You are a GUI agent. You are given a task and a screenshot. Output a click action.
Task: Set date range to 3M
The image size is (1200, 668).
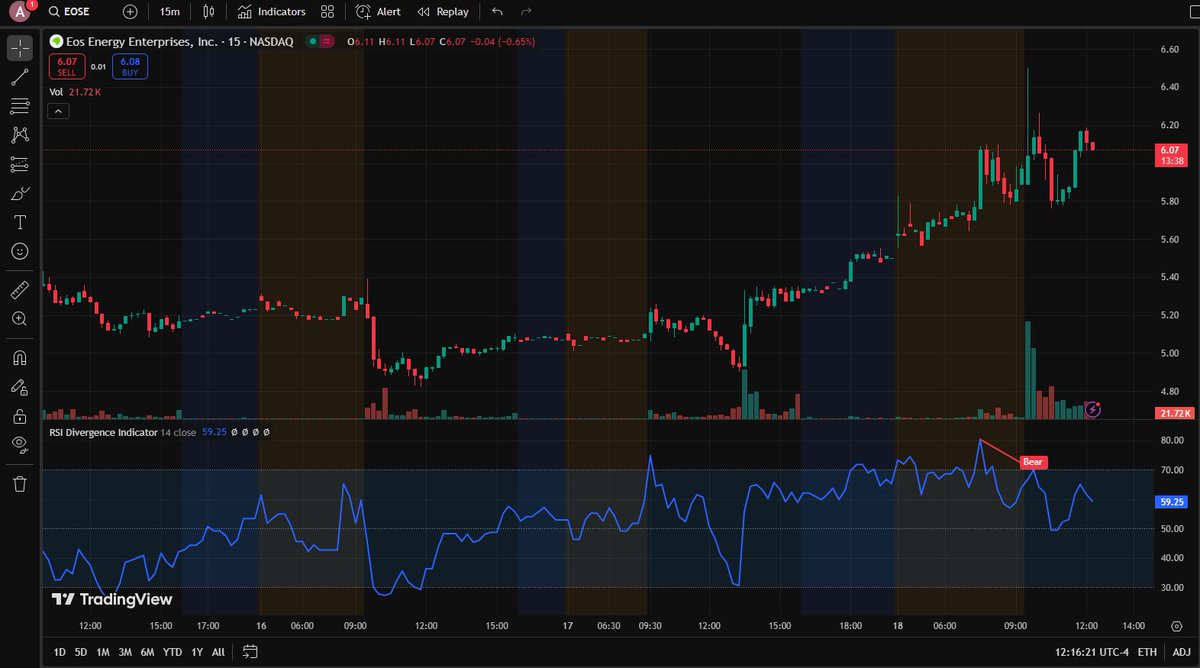tap(125, 652)
